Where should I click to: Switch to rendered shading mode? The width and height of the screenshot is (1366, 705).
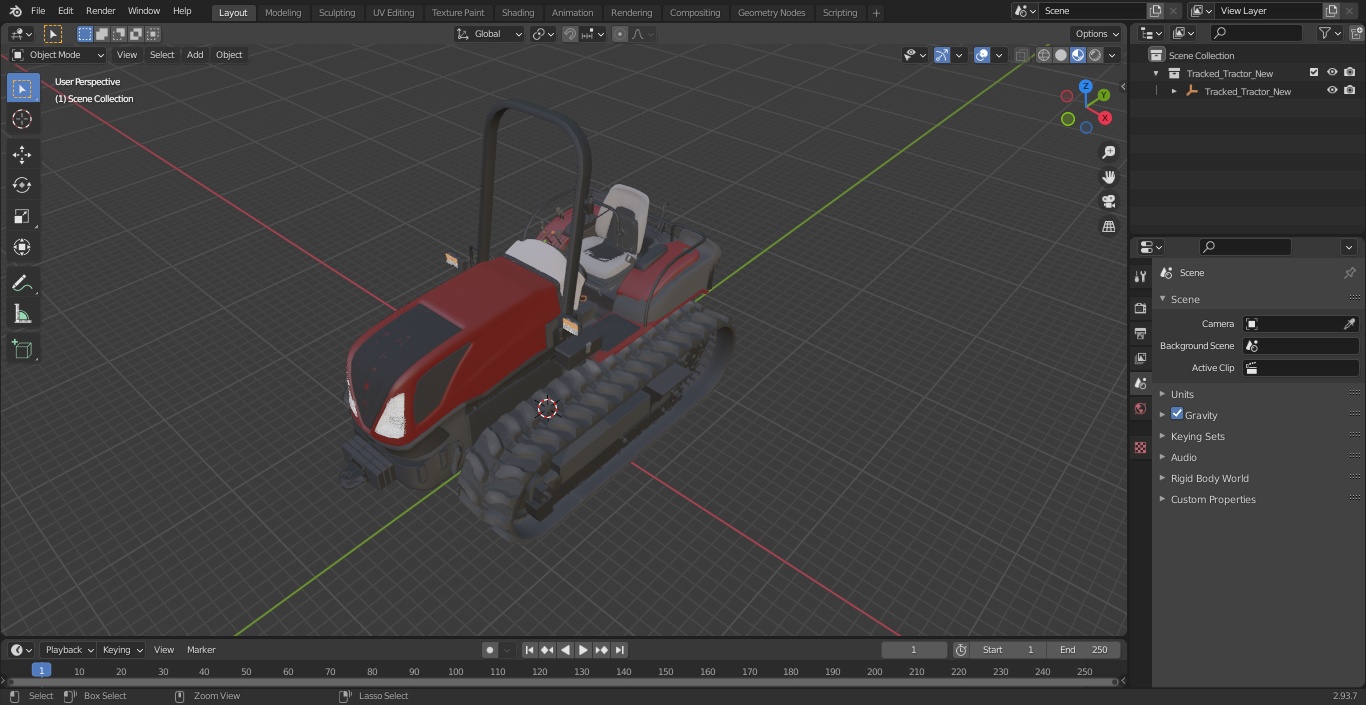click(1095, 55)
